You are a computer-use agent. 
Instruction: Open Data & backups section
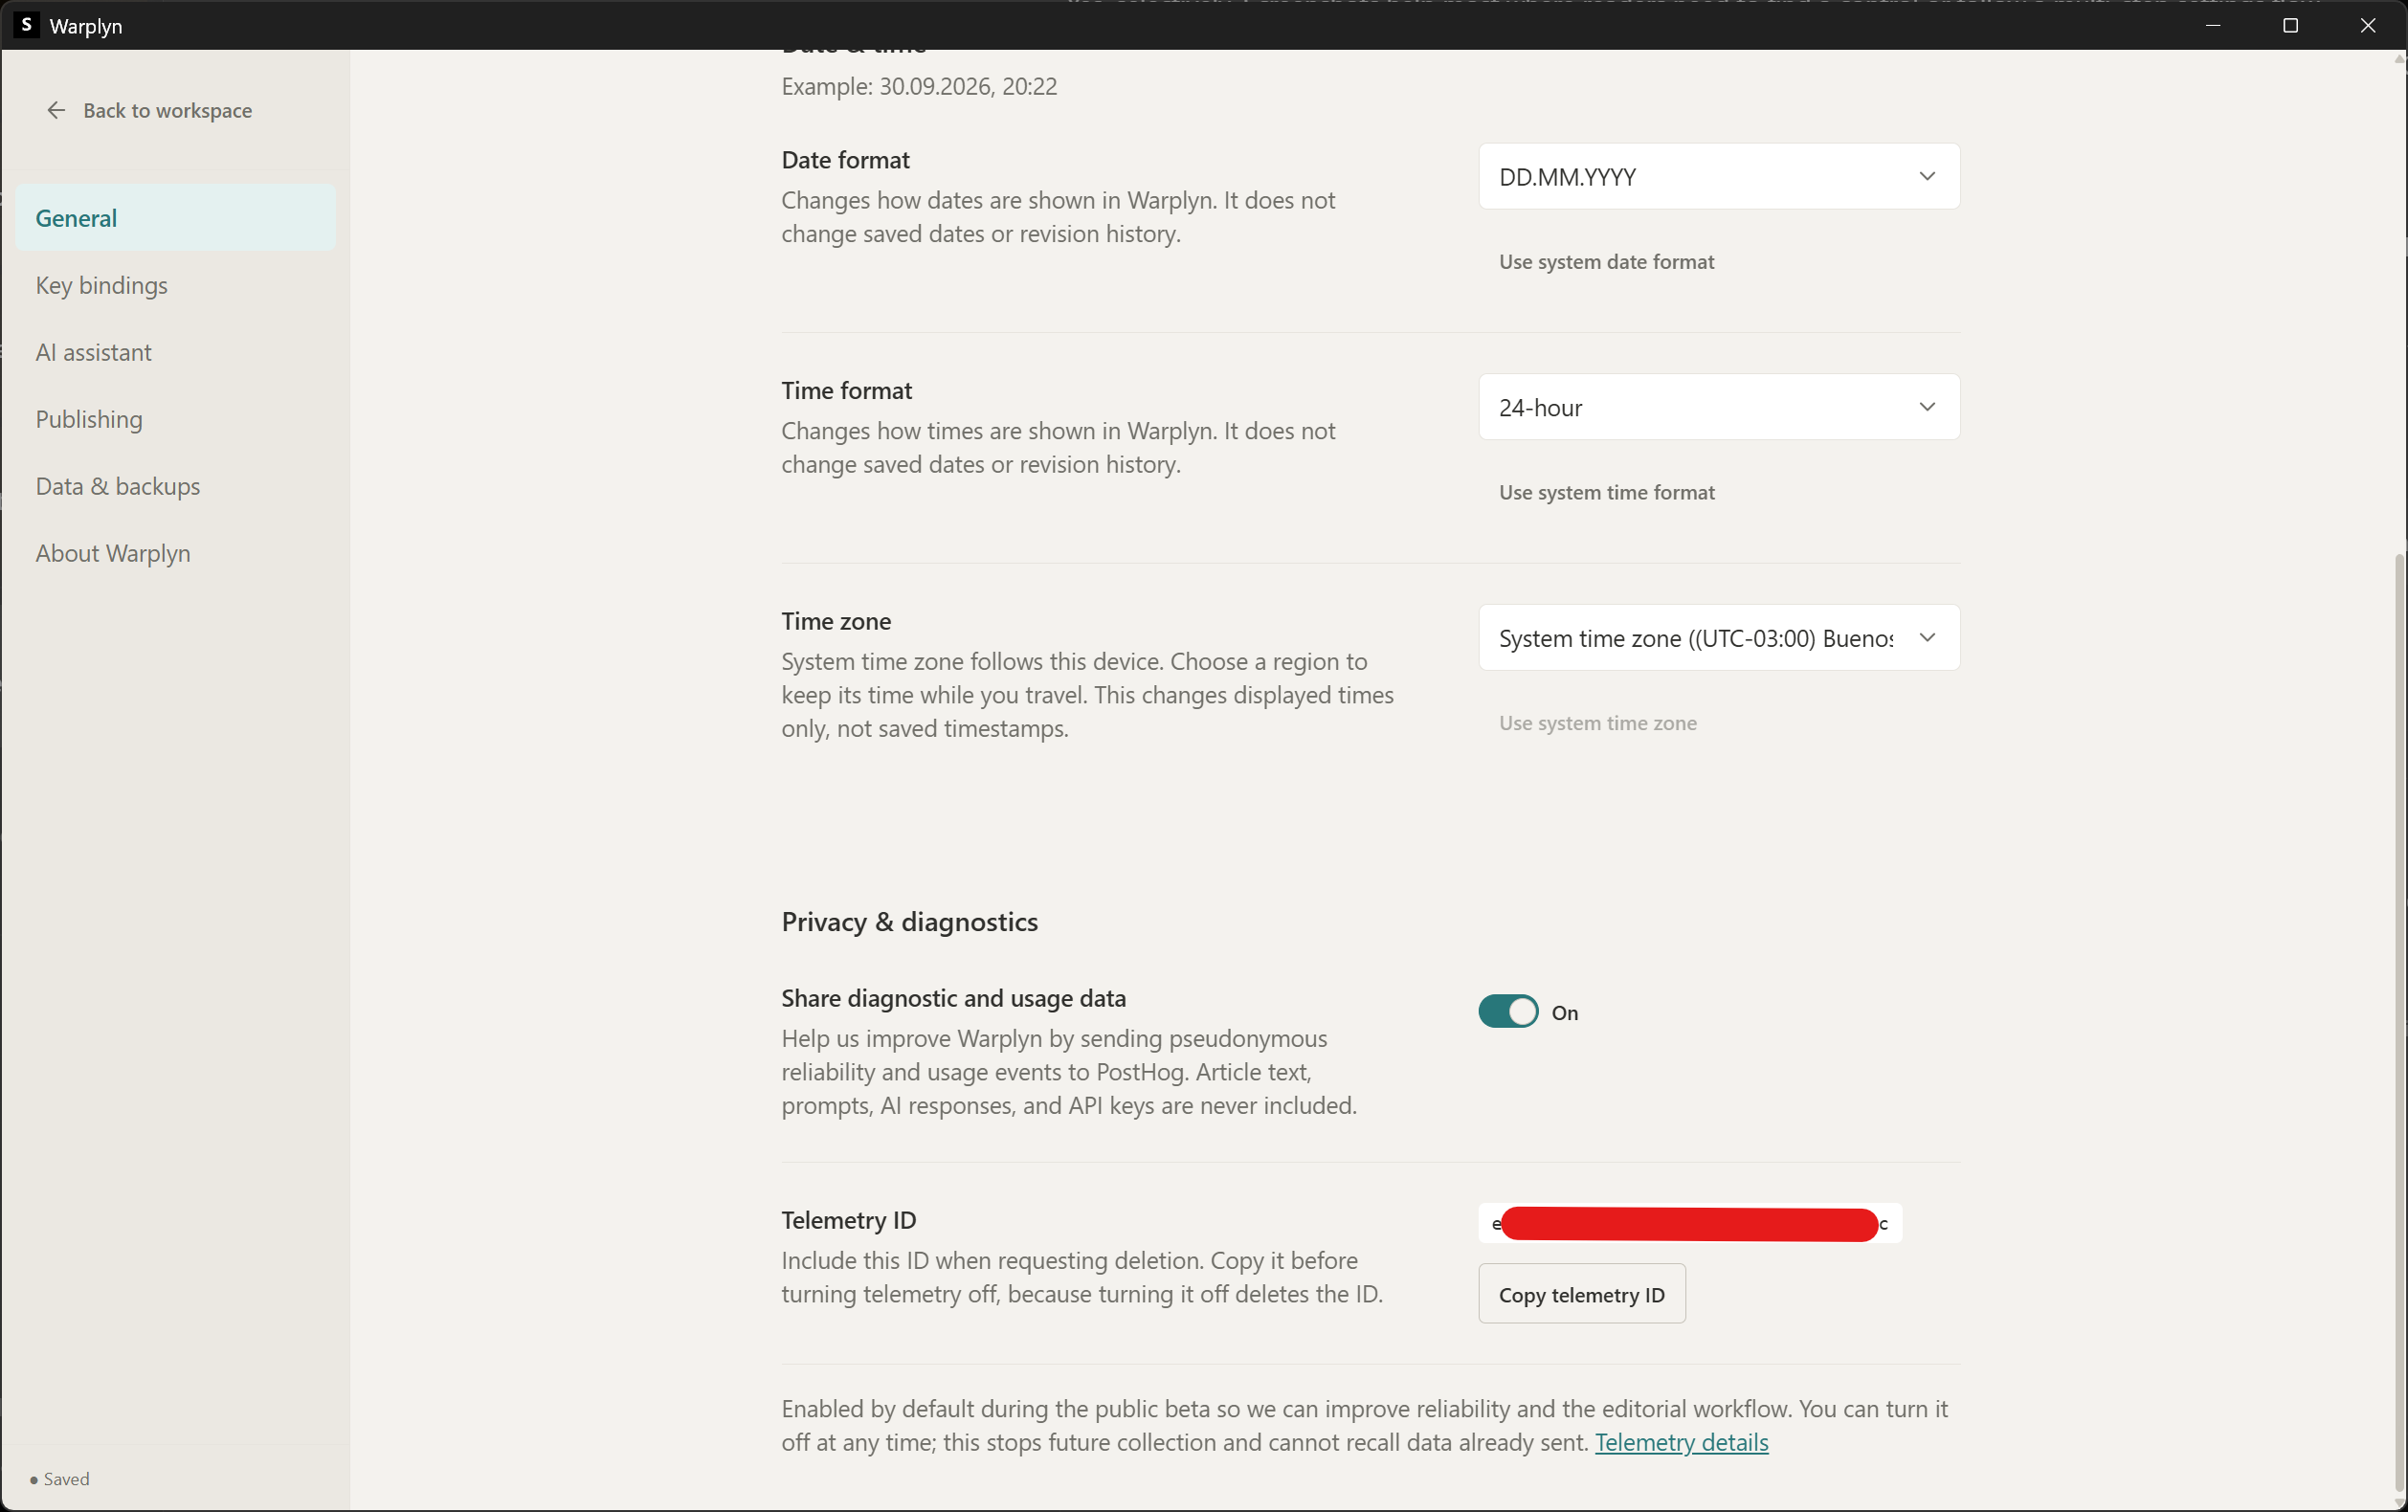tap(176, 486)
